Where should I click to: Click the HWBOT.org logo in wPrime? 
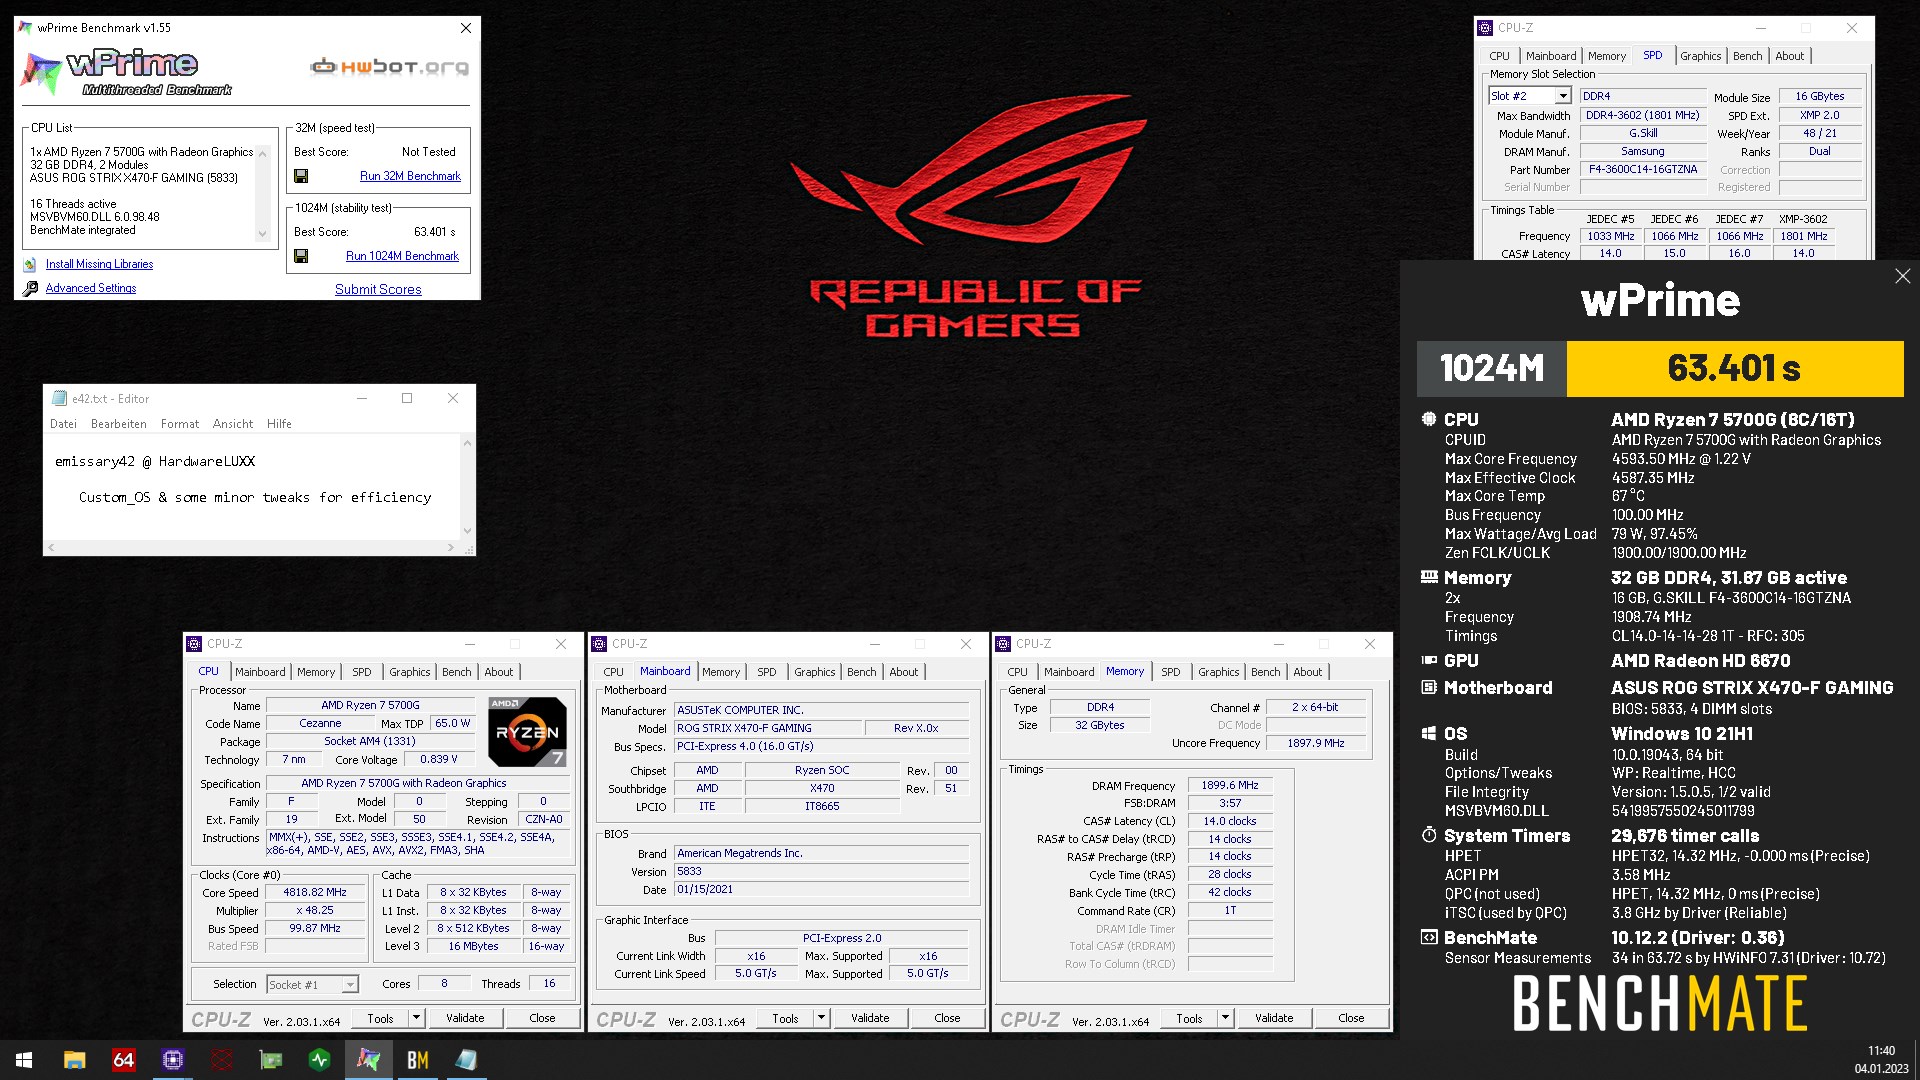coord(389,67)
